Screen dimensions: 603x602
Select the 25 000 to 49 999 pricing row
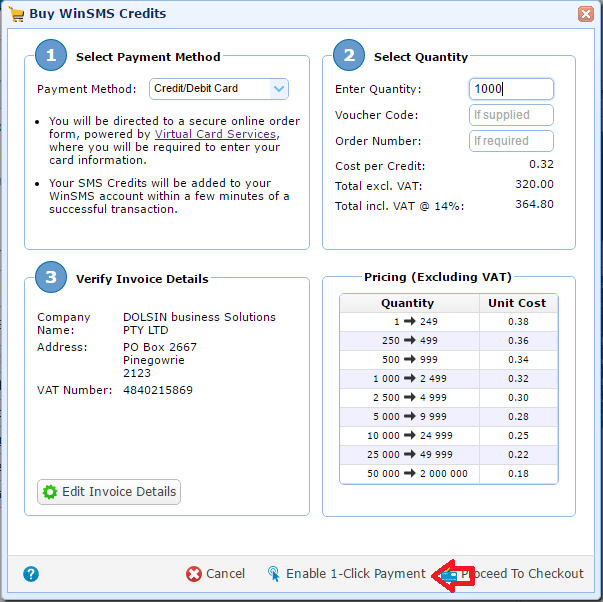click(x=448, y=455)
